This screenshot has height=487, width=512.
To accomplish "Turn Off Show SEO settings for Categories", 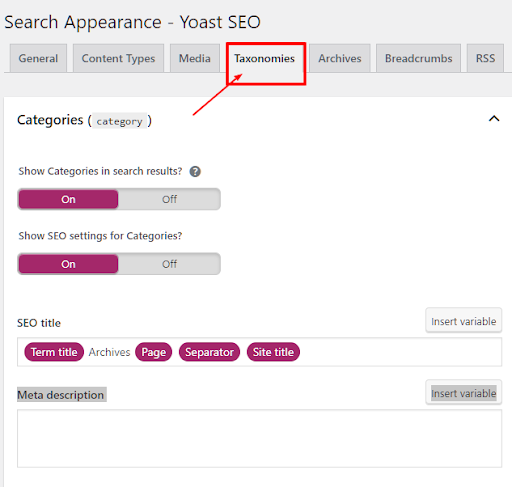I will point(169,264).
